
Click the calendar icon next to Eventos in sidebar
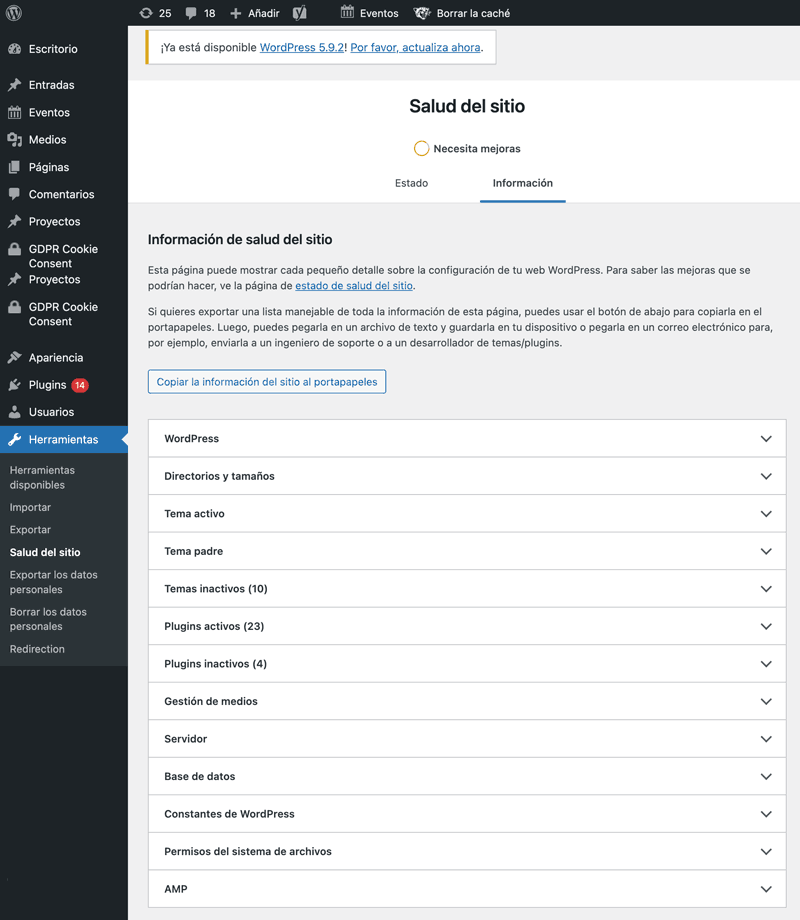pyautogui.click(x=15, y=112)
